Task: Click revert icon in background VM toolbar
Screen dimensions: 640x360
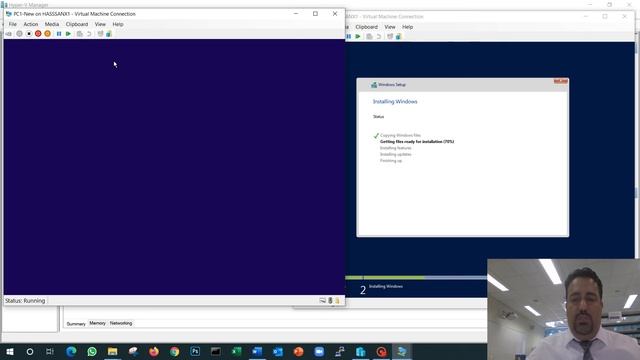Action: [379, 36]
